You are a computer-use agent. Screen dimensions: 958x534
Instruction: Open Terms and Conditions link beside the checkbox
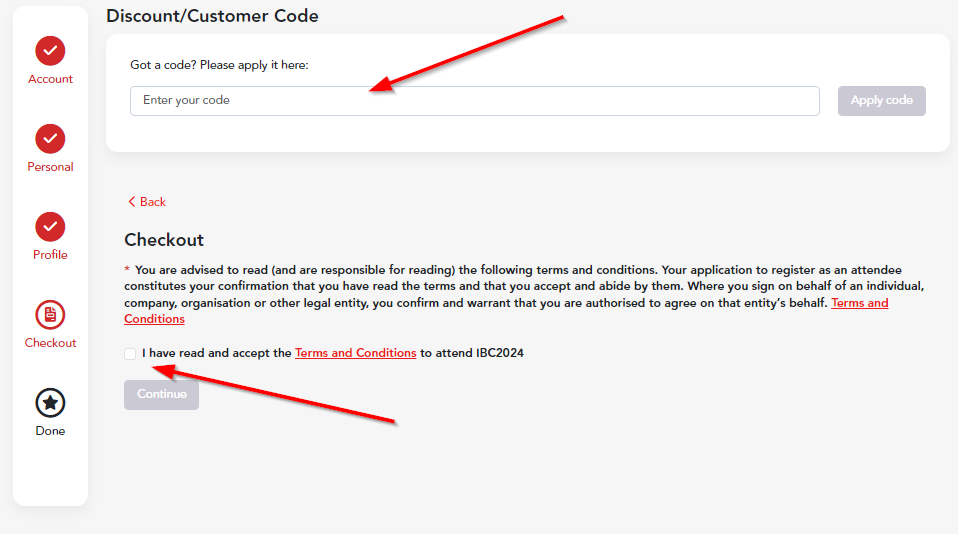coord(355,353)
